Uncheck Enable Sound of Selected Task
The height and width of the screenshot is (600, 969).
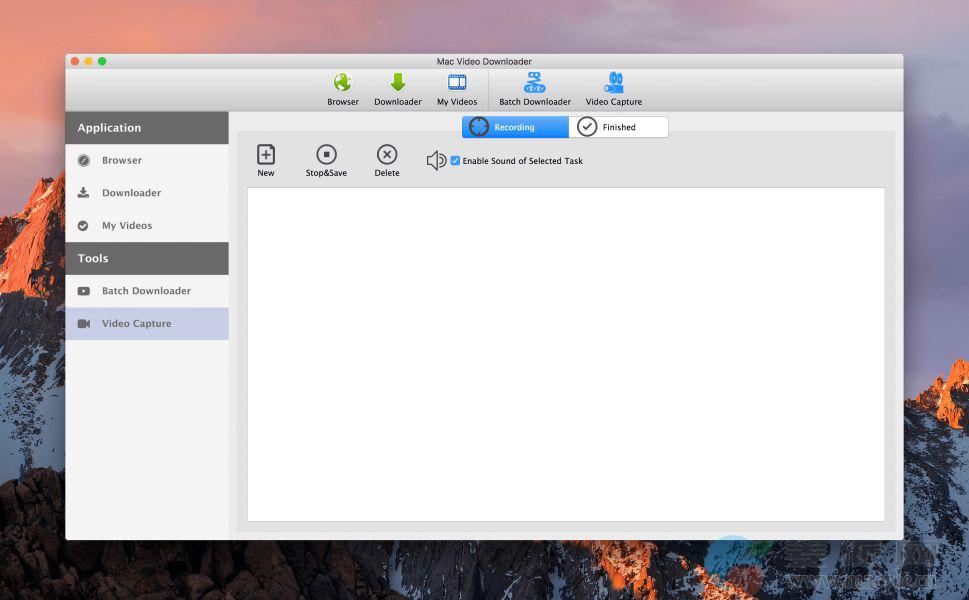(456, 161)
